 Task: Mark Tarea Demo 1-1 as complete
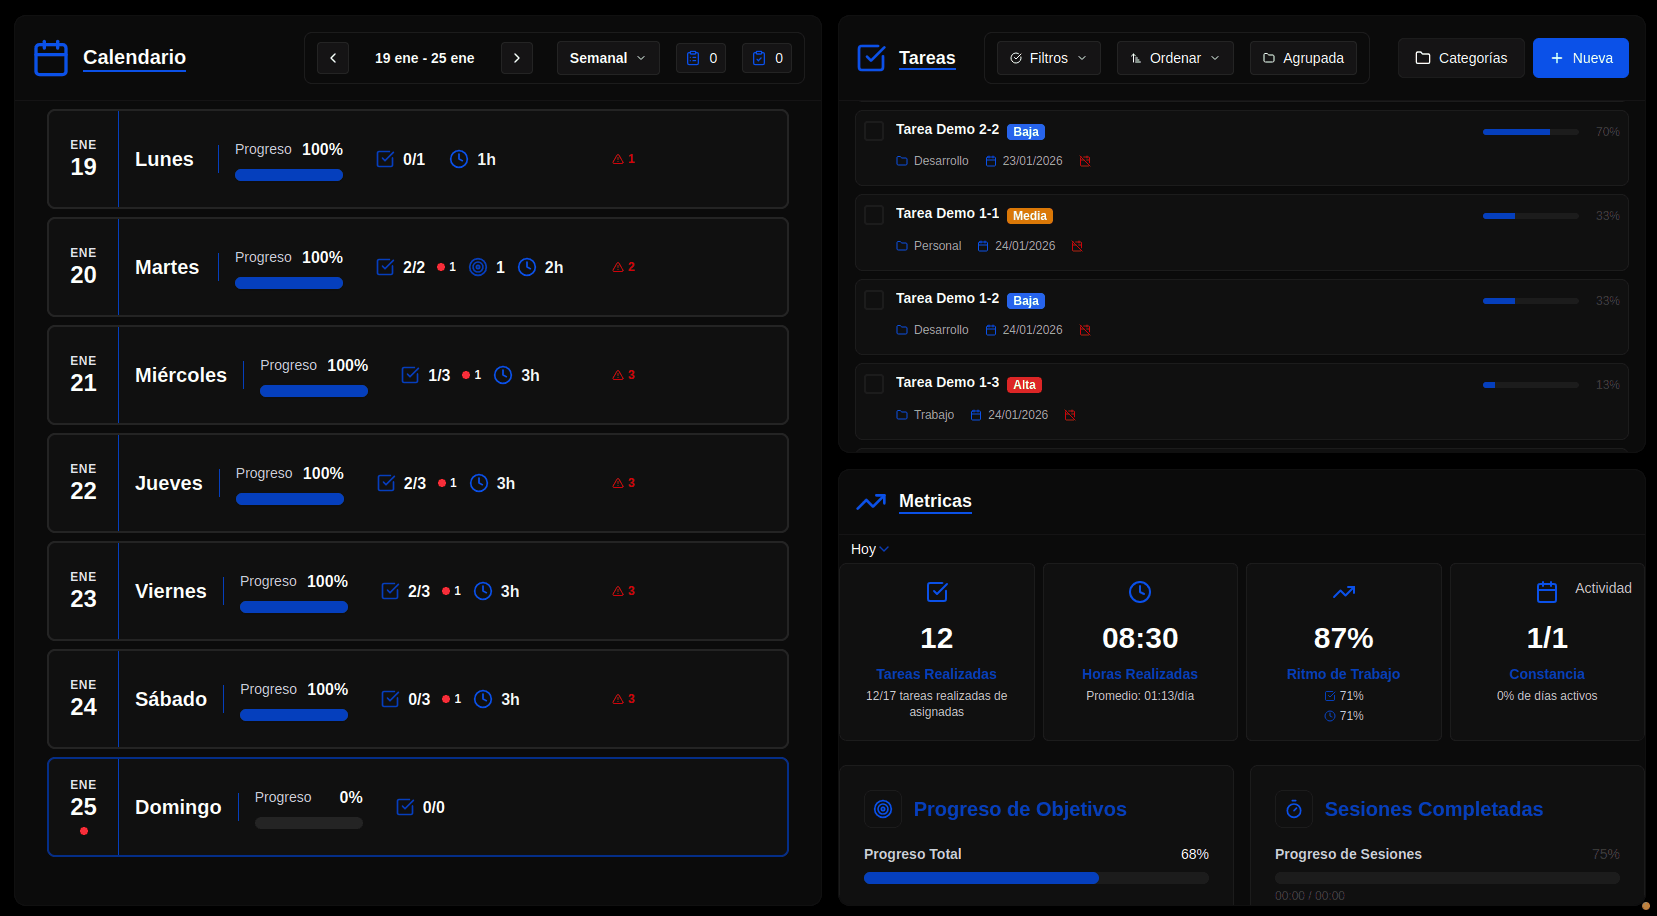[x=874, y=215]
